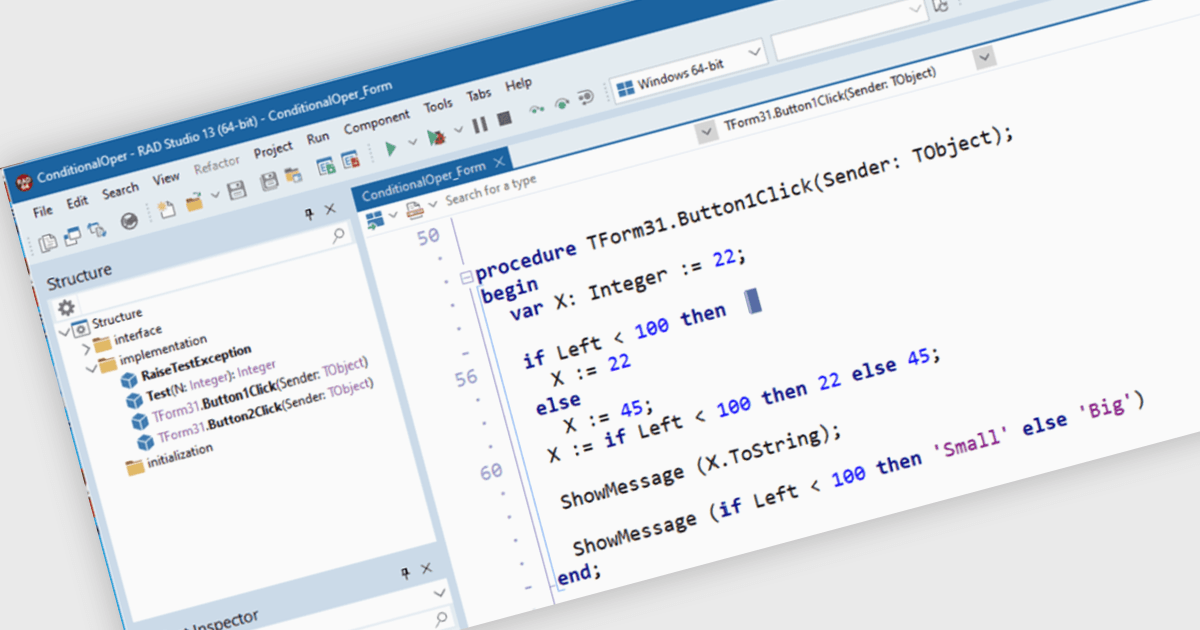This screenshot has width=1200, height=630.
Task: Start Run with Debugging bug icon
Action: (x=436, y=136)
